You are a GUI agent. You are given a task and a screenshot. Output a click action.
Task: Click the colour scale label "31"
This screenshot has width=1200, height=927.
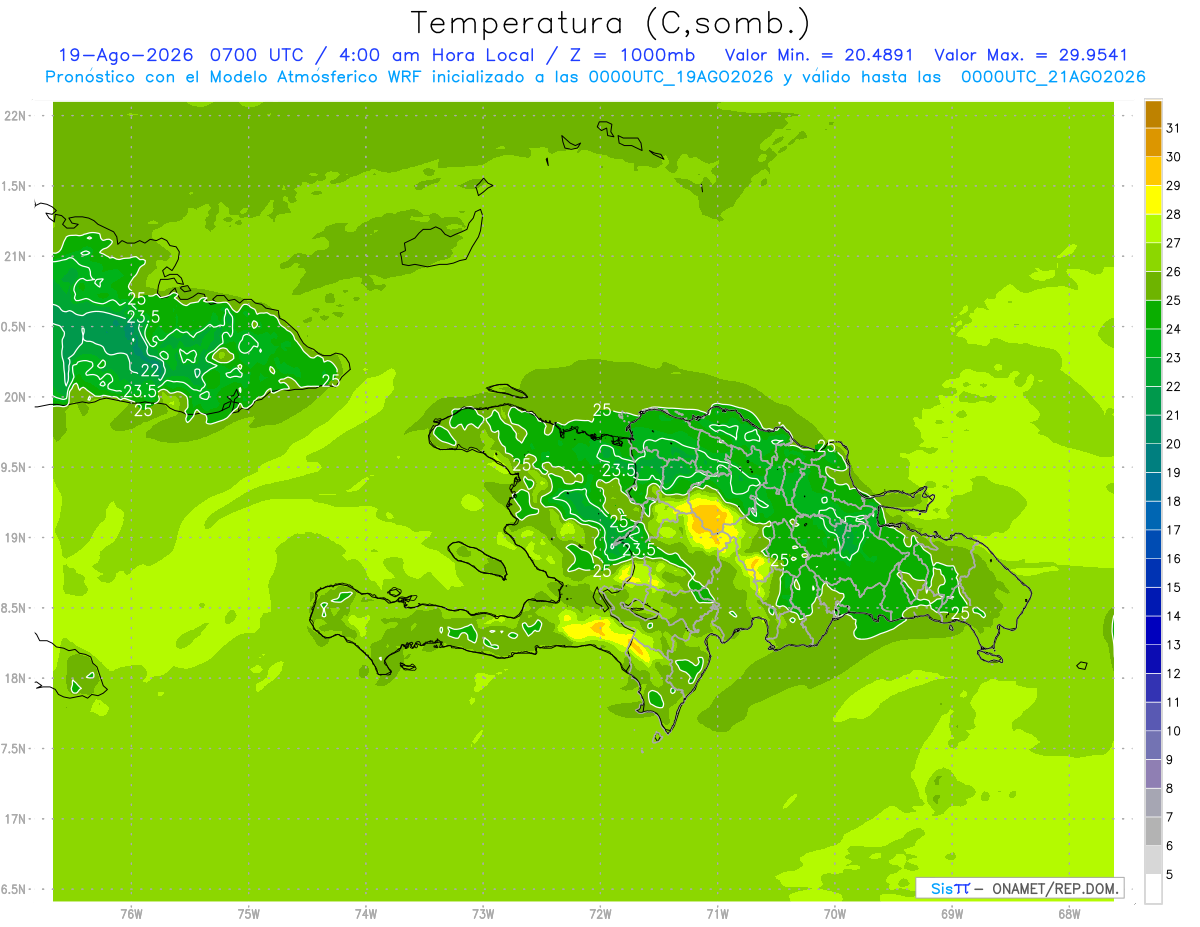coord(1173,128)
